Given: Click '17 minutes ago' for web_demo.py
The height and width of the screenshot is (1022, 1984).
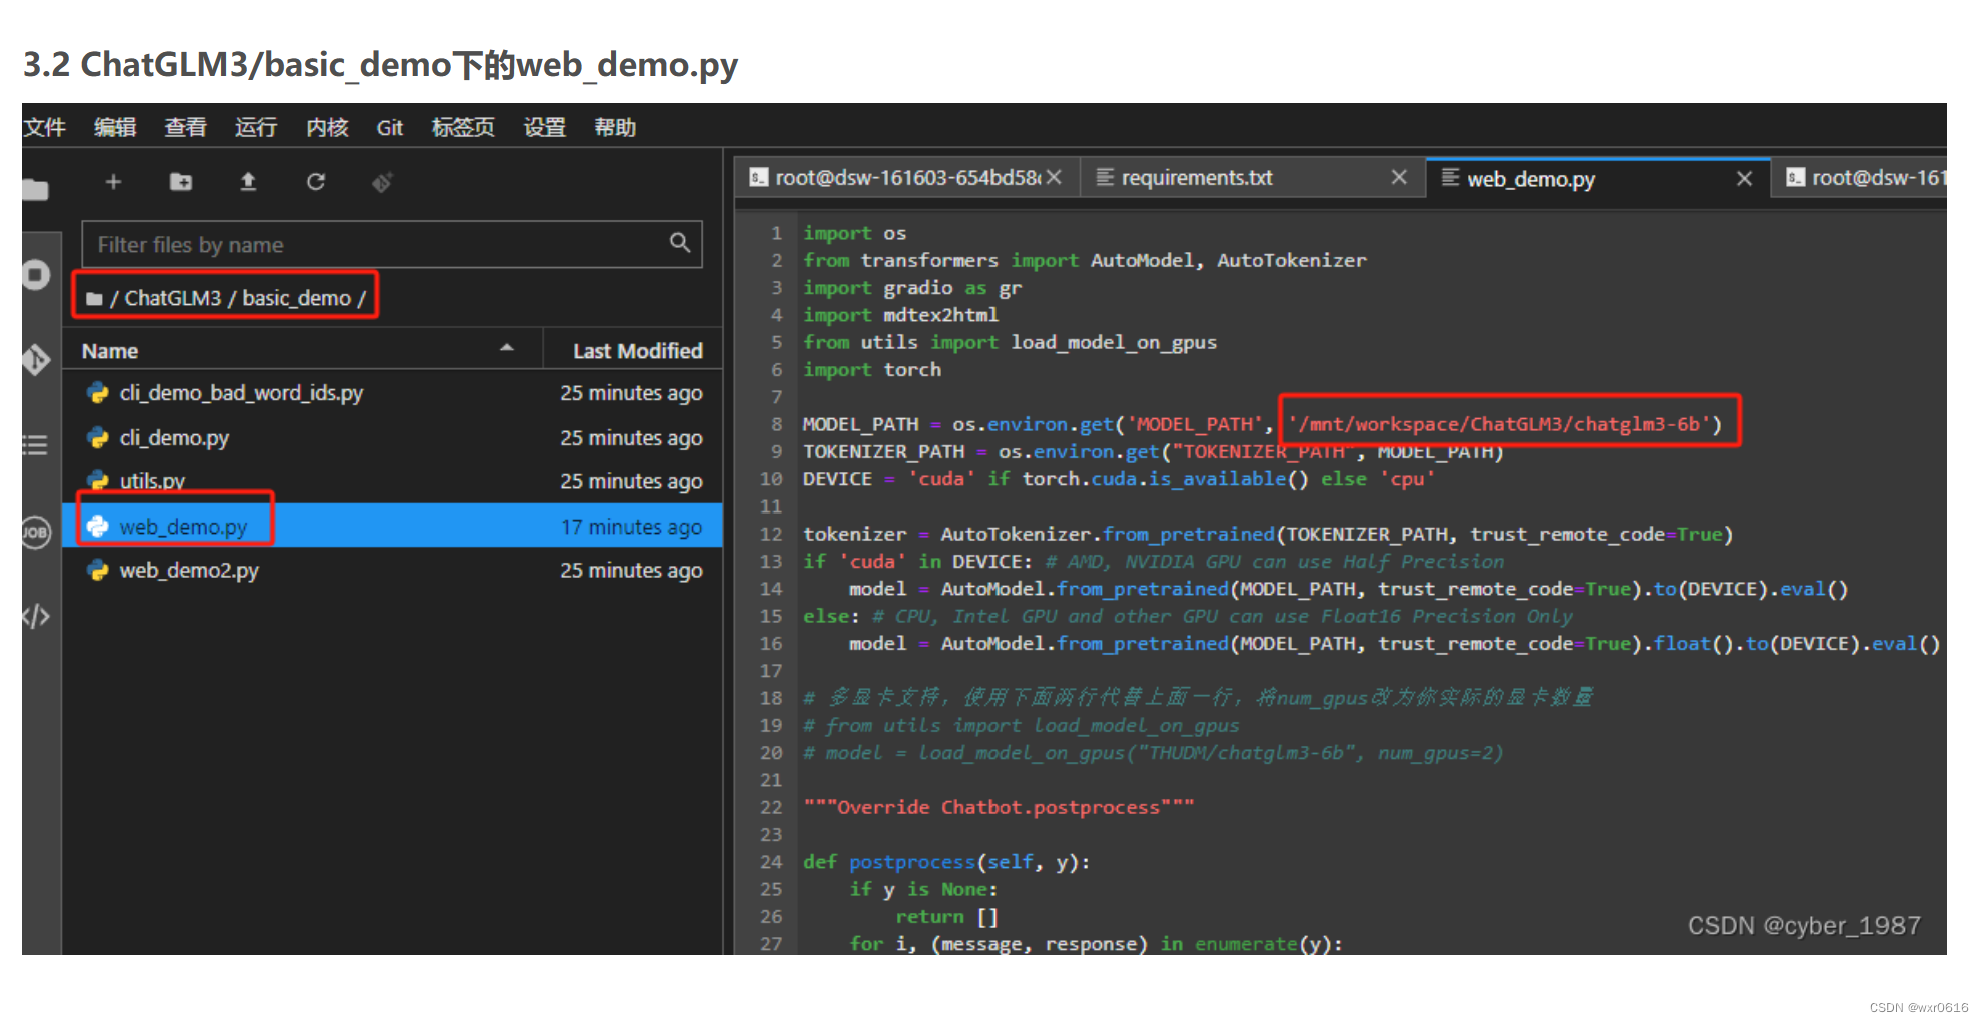Looking at the screenshot, I should coord(631,526).
